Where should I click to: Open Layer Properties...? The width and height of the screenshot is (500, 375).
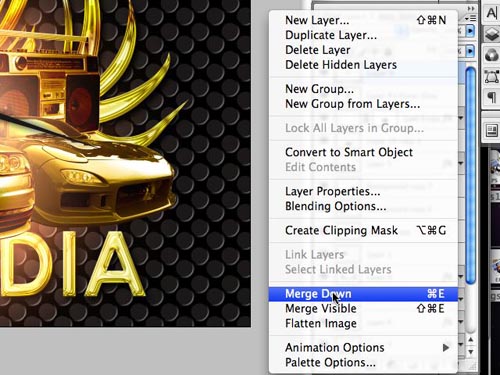tap(363, 191)
